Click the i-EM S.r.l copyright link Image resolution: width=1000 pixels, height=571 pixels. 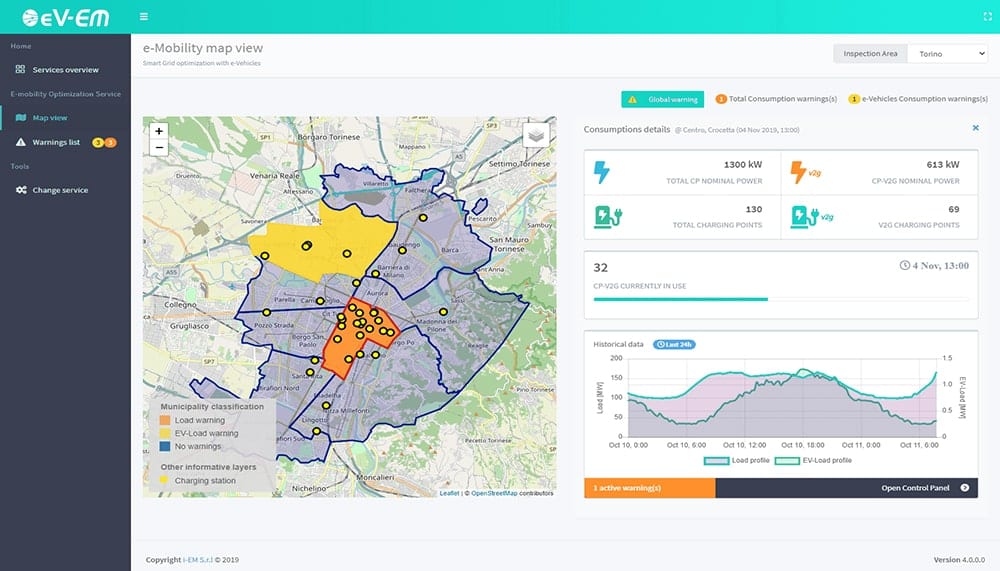pyautogui.click(x=198, y=560)
